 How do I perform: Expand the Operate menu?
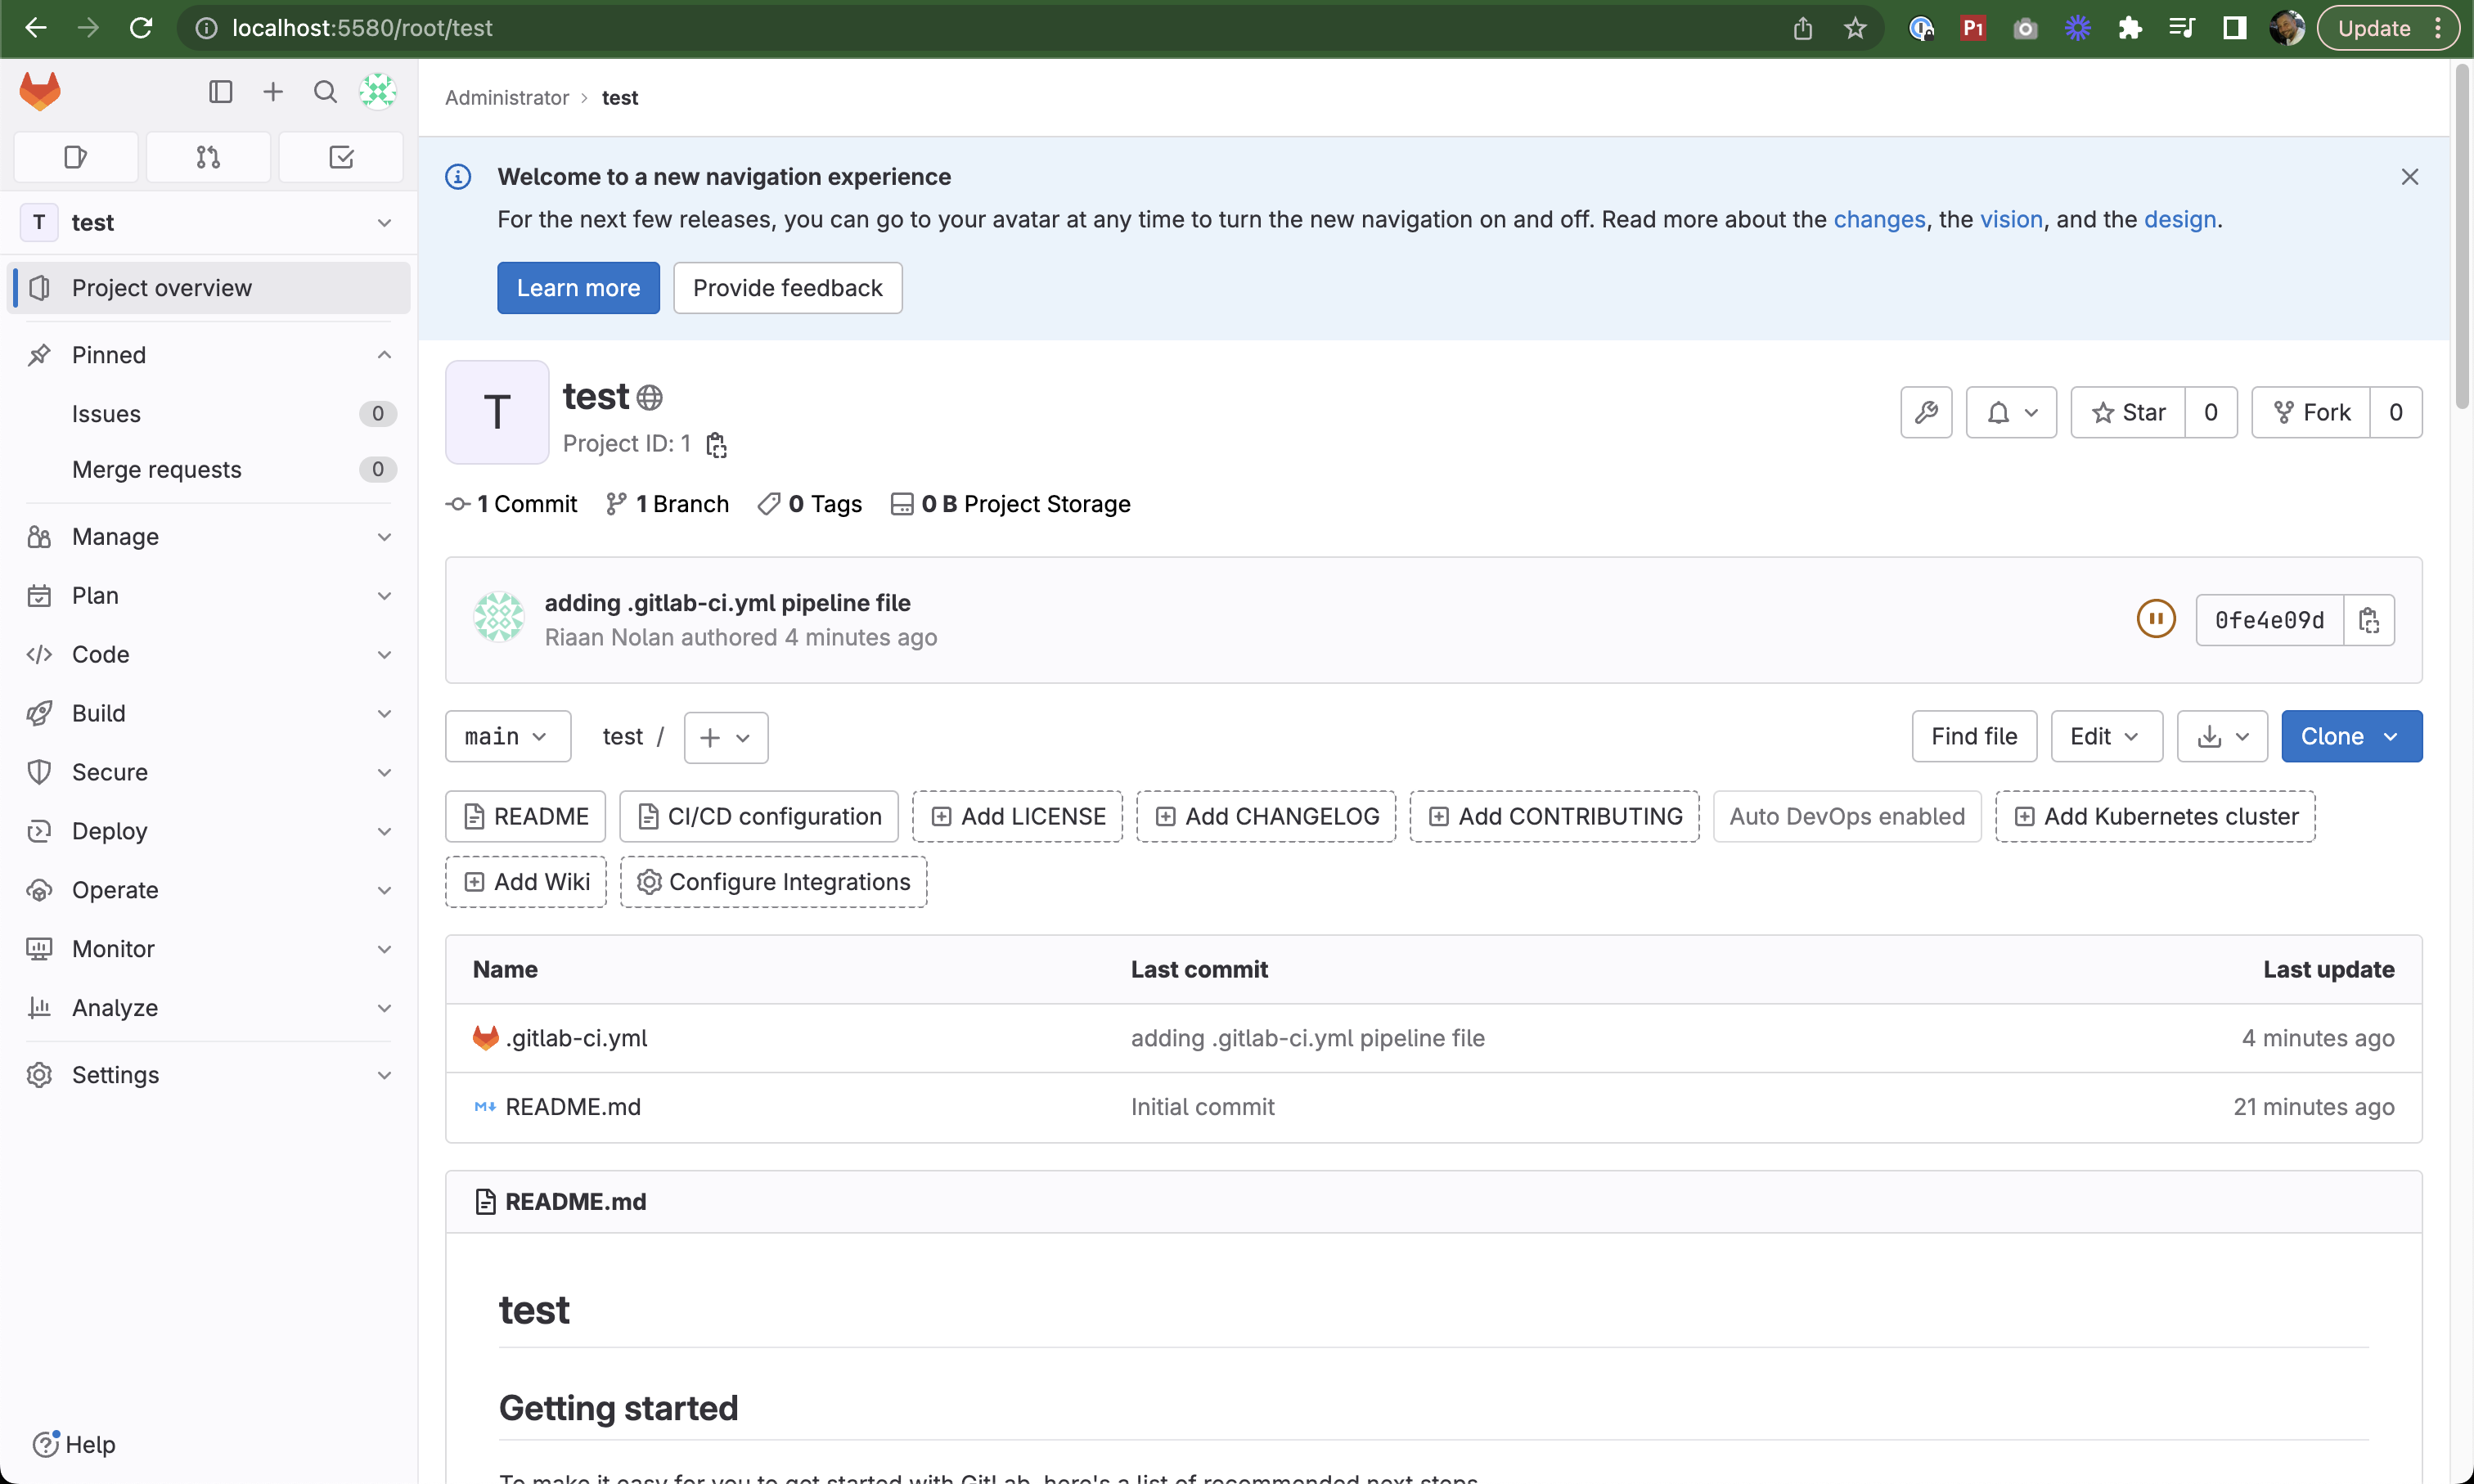[x=209, y=891]
